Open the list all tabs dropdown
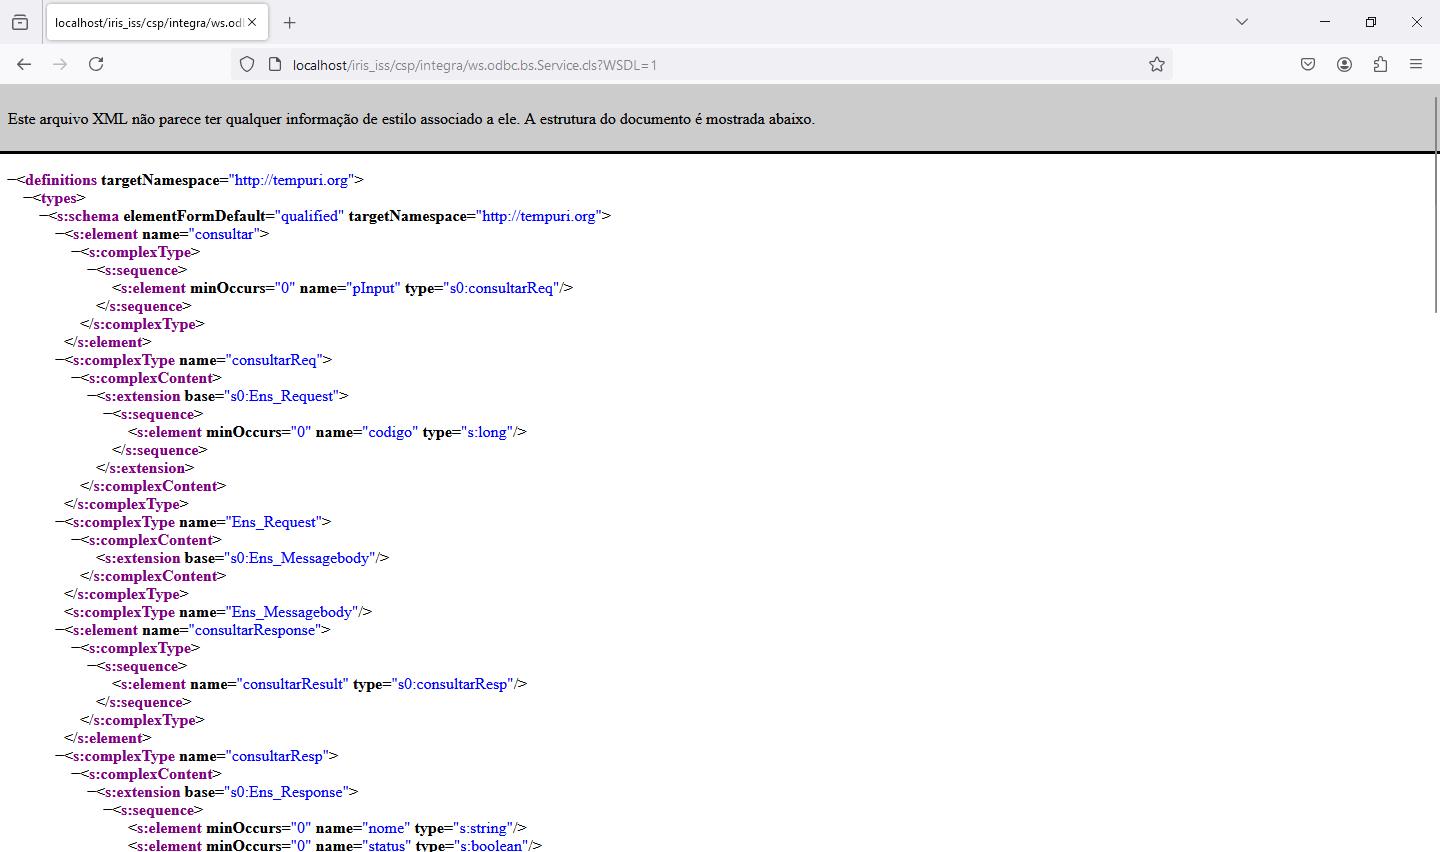Image resolution: width=1440 pixels, height=852 pixels. click(1242, 22)
